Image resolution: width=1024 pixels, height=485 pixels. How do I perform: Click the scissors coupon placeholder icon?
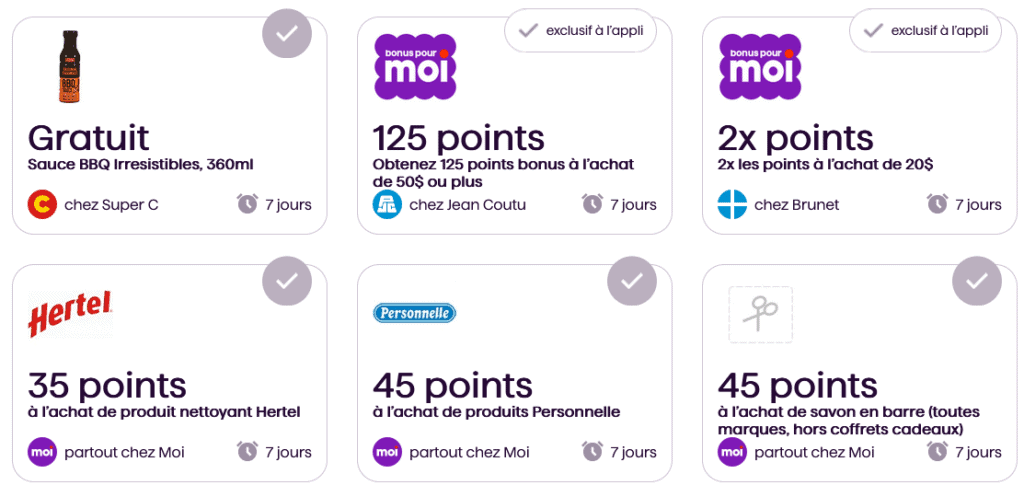(760, 315)
